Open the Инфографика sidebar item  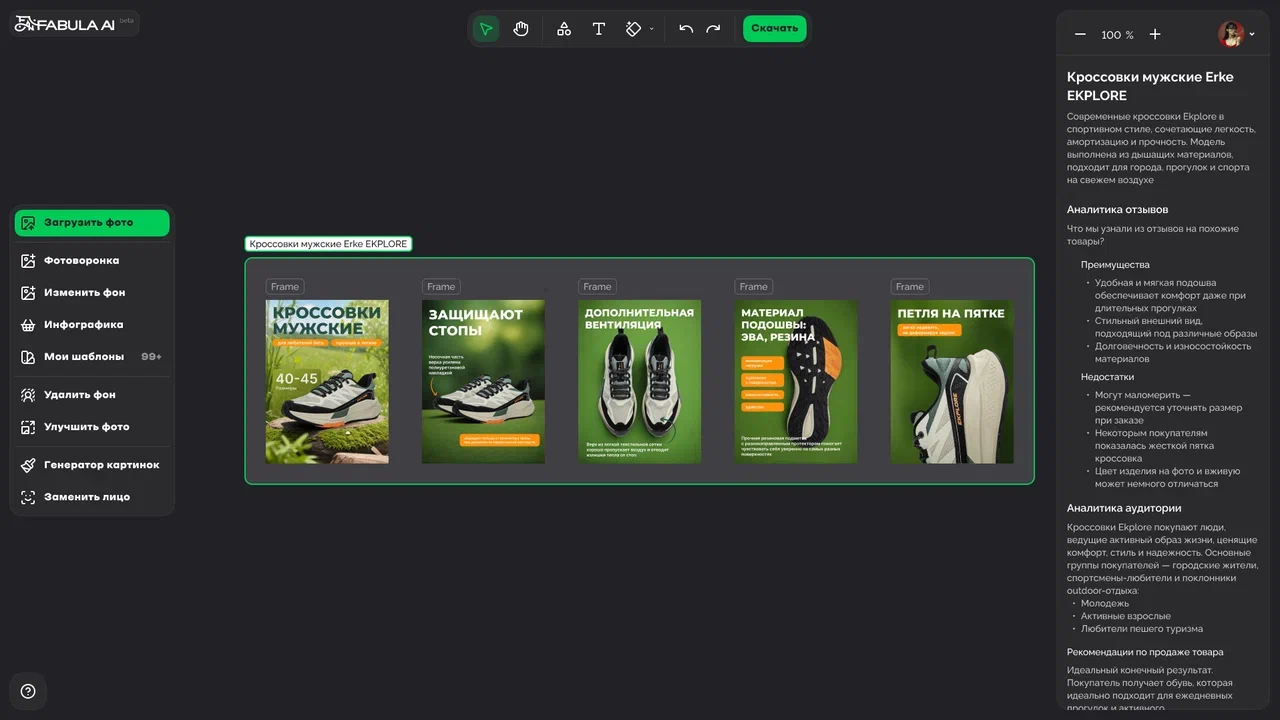[x=92, y=325]
